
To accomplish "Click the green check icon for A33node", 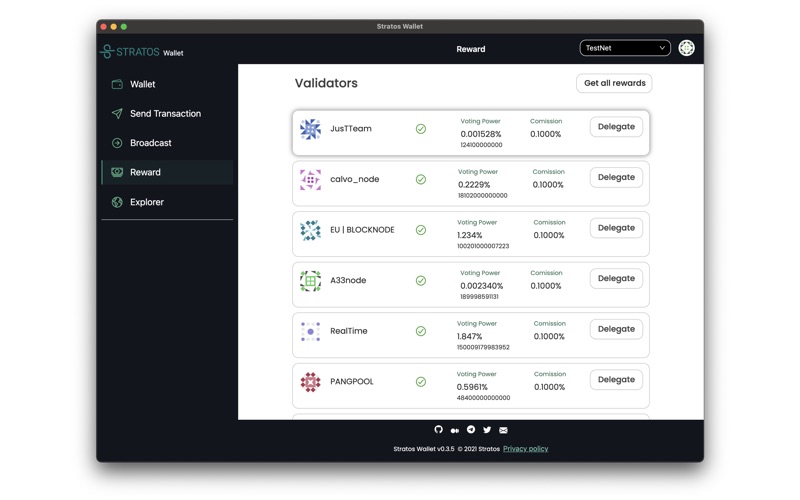I will (420, 281).
